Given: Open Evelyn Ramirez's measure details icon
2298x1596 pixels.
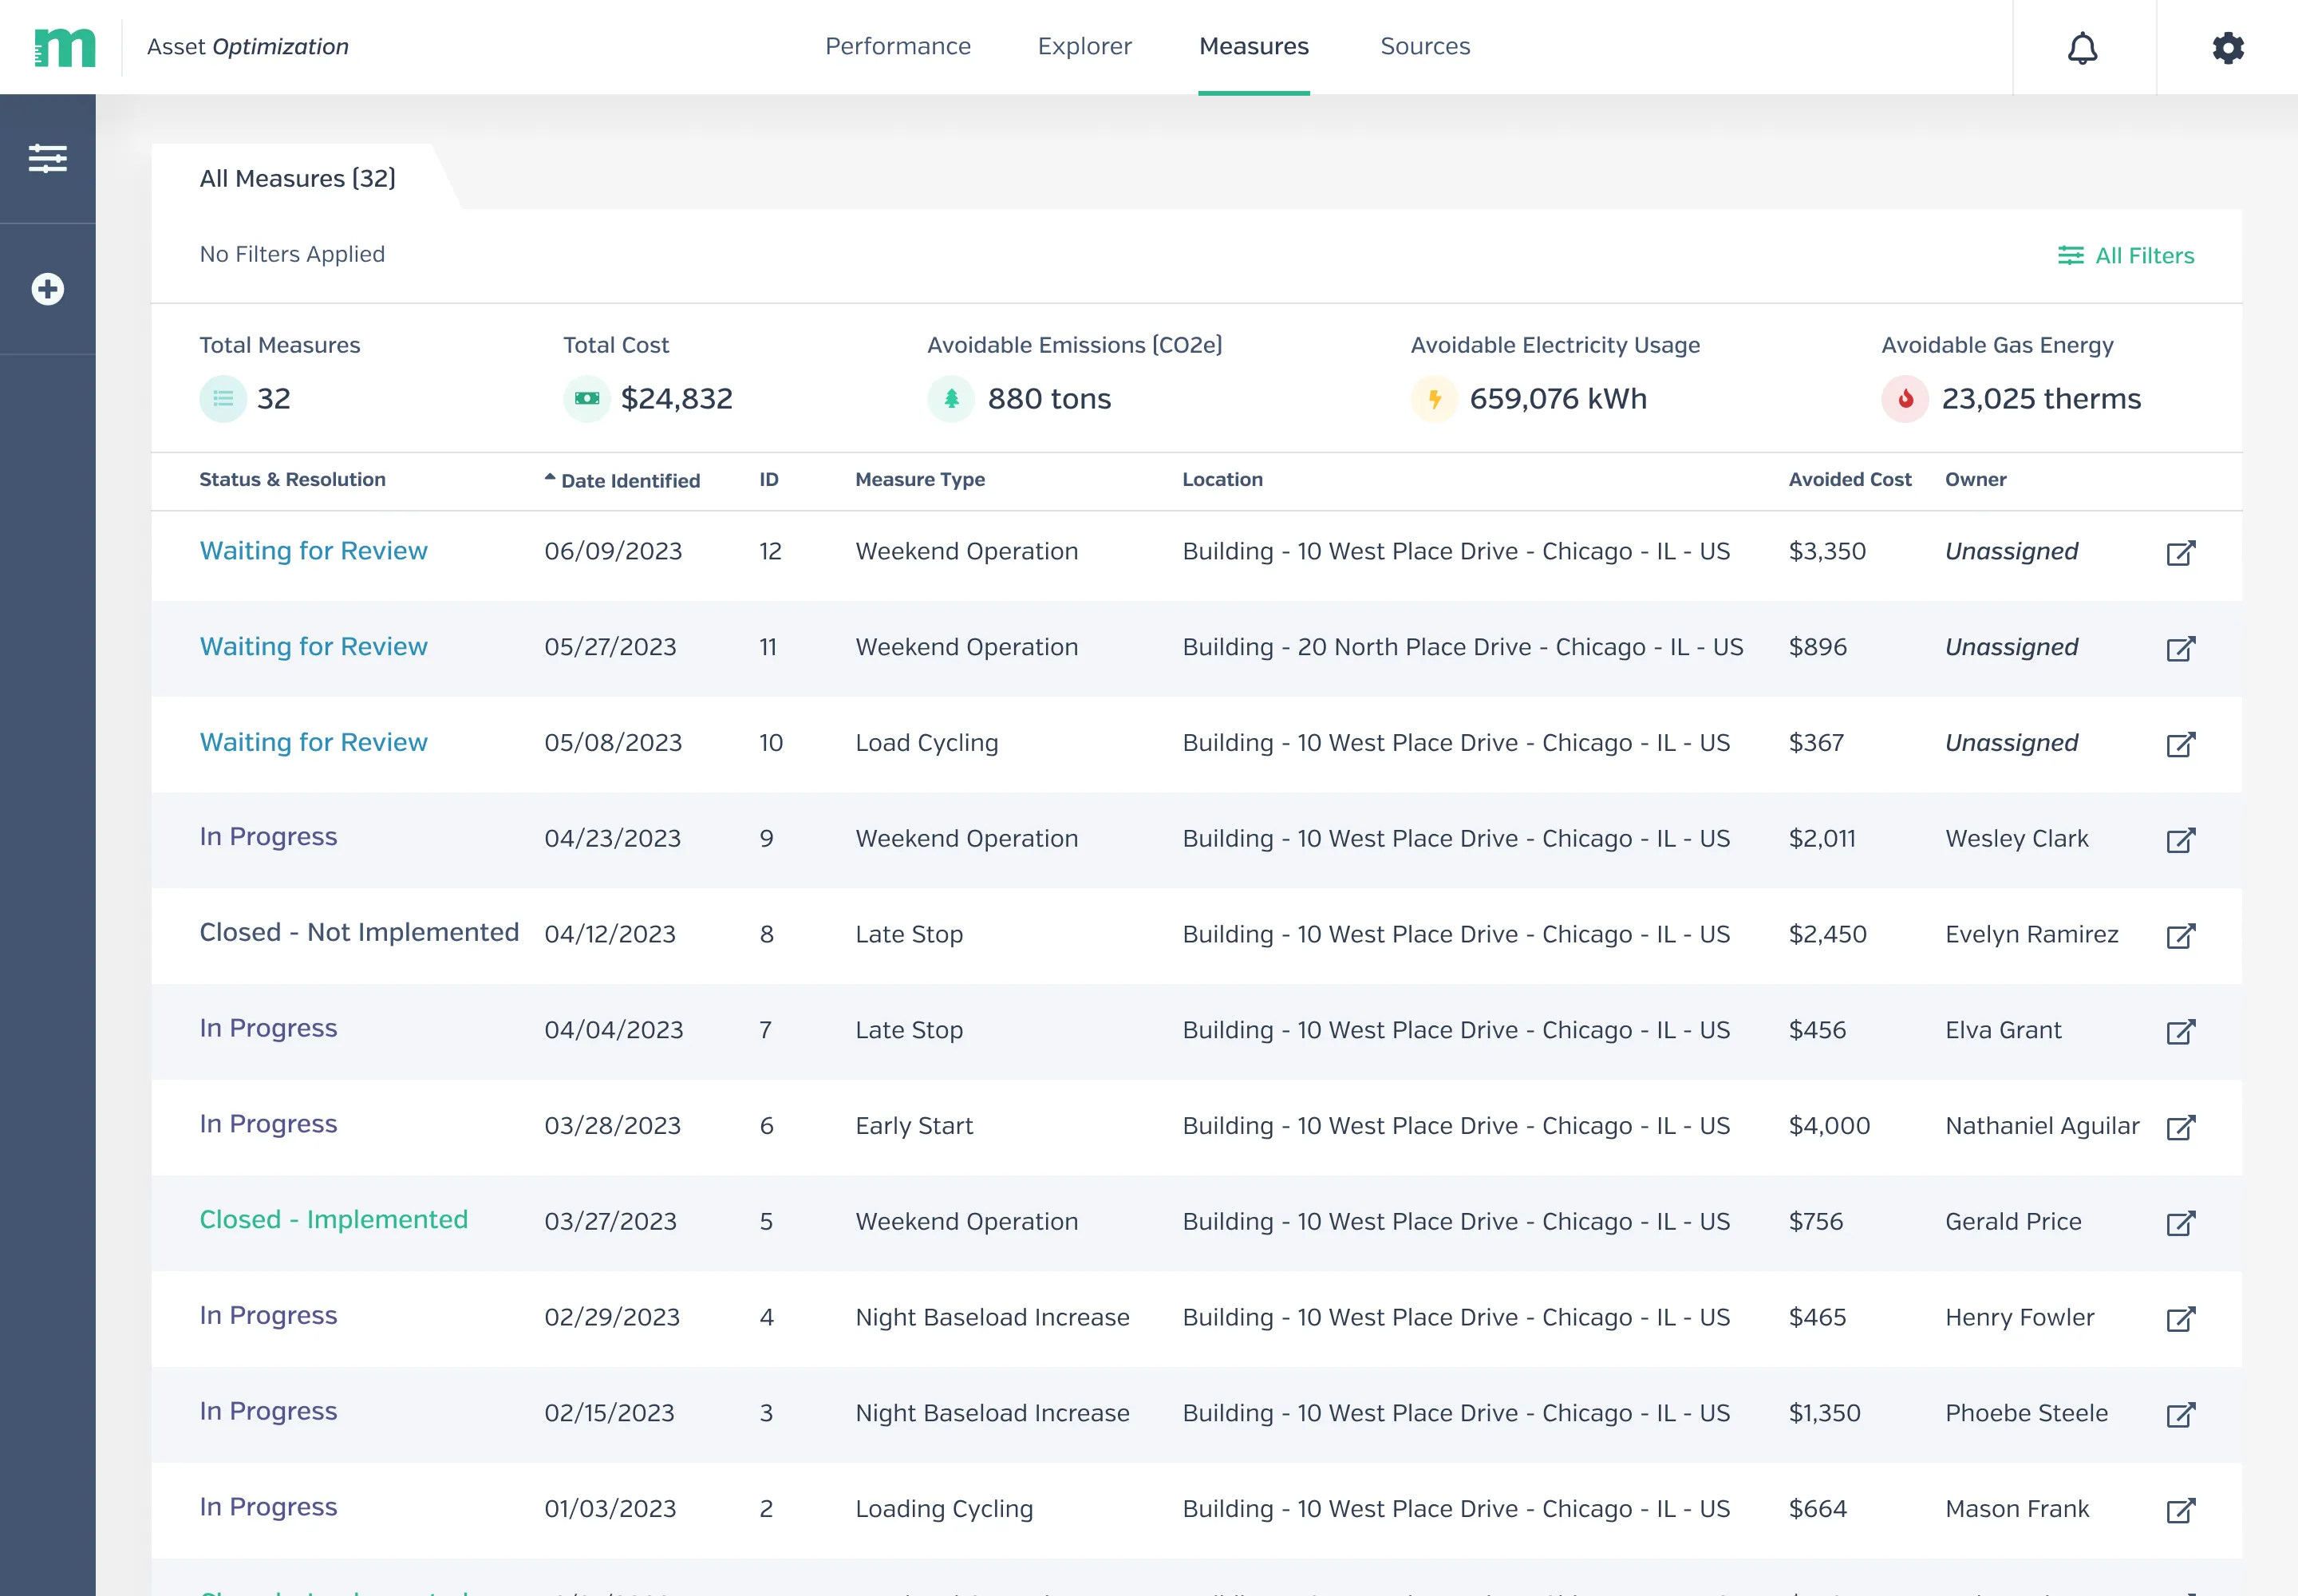Looking at the screenshot, I should [2180, 935].
